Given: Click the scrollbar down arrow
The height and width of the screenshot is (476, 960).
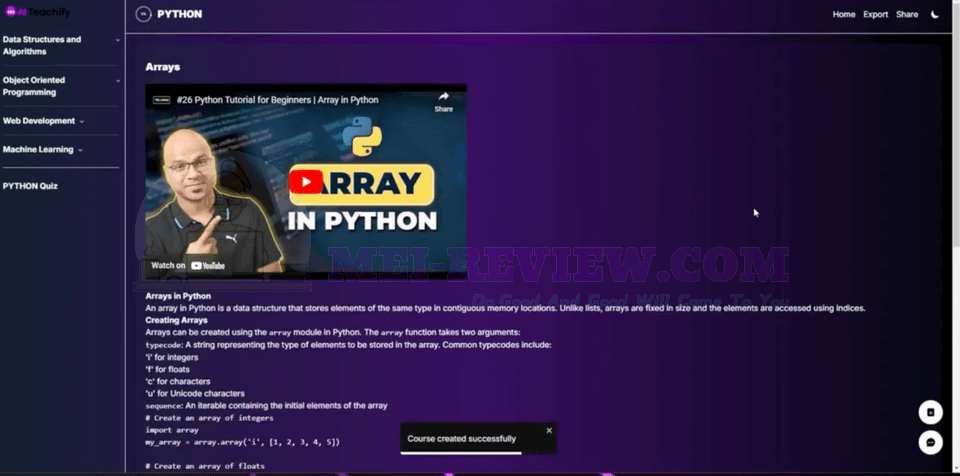Looking at the screenshot, I should point(956,469).
